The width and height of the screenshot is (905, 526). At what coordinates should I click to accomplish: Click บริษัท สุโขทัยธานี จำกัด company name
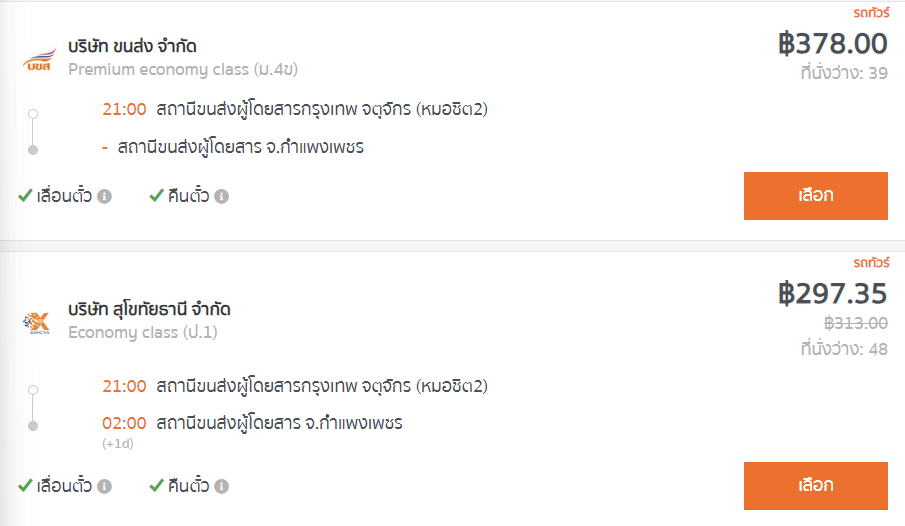[x=149, y=309]
